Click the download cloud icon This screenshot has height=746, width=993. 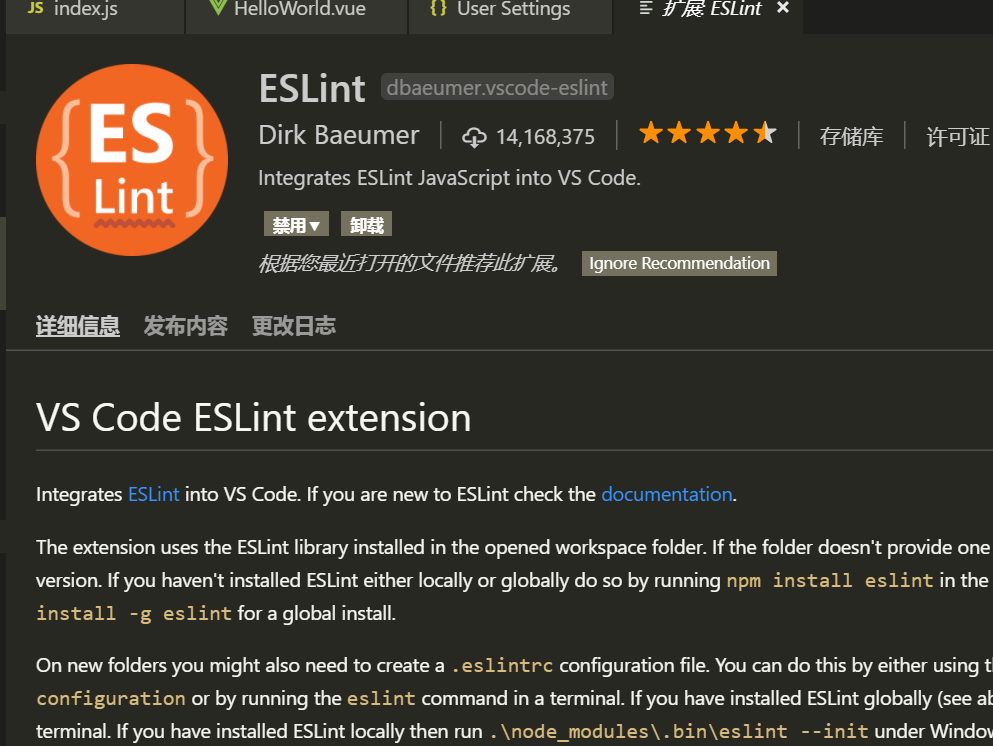pos(474,137)
